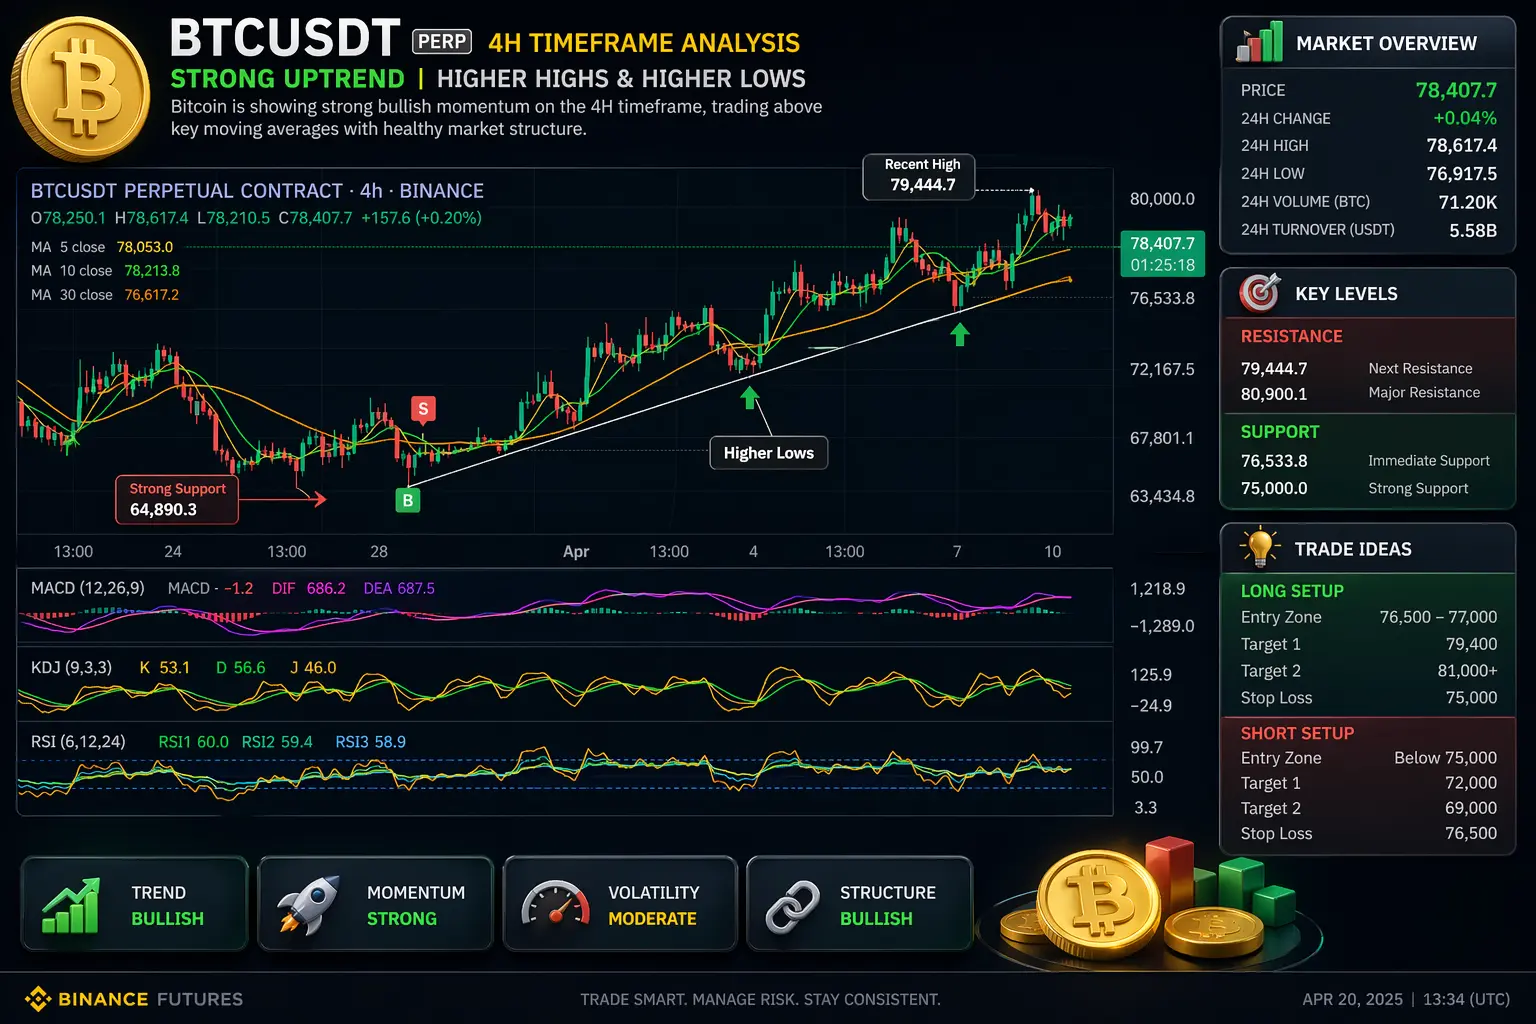Click the "DEA 687.5" value
Screen dimensions: 1536x1024
(x=399, y=588)
